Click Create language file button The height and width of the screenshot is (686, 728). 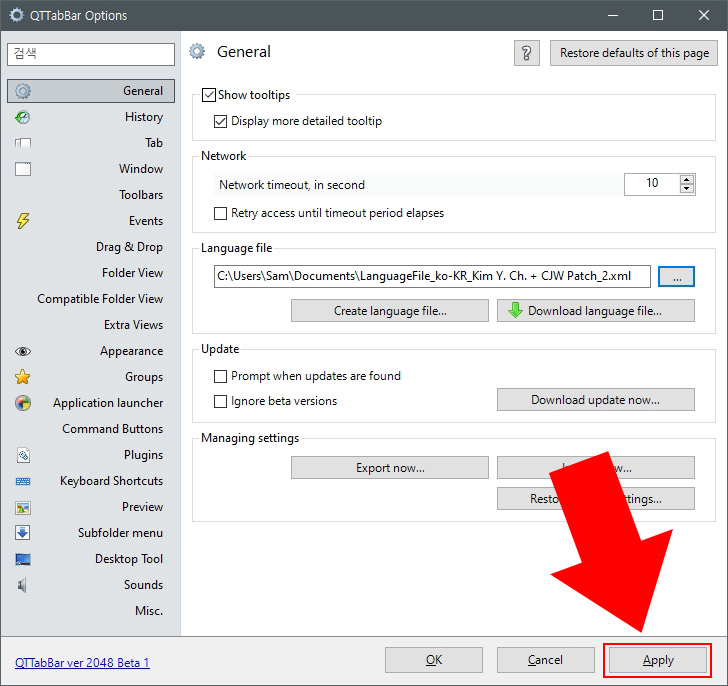390,311
